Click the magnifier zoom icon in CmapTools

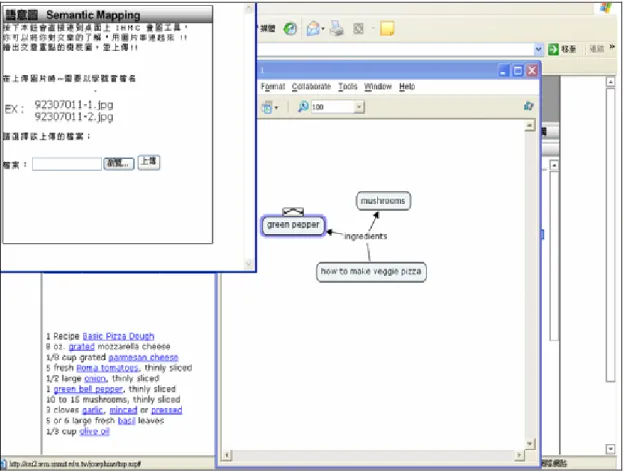click(x=303, y=106)
